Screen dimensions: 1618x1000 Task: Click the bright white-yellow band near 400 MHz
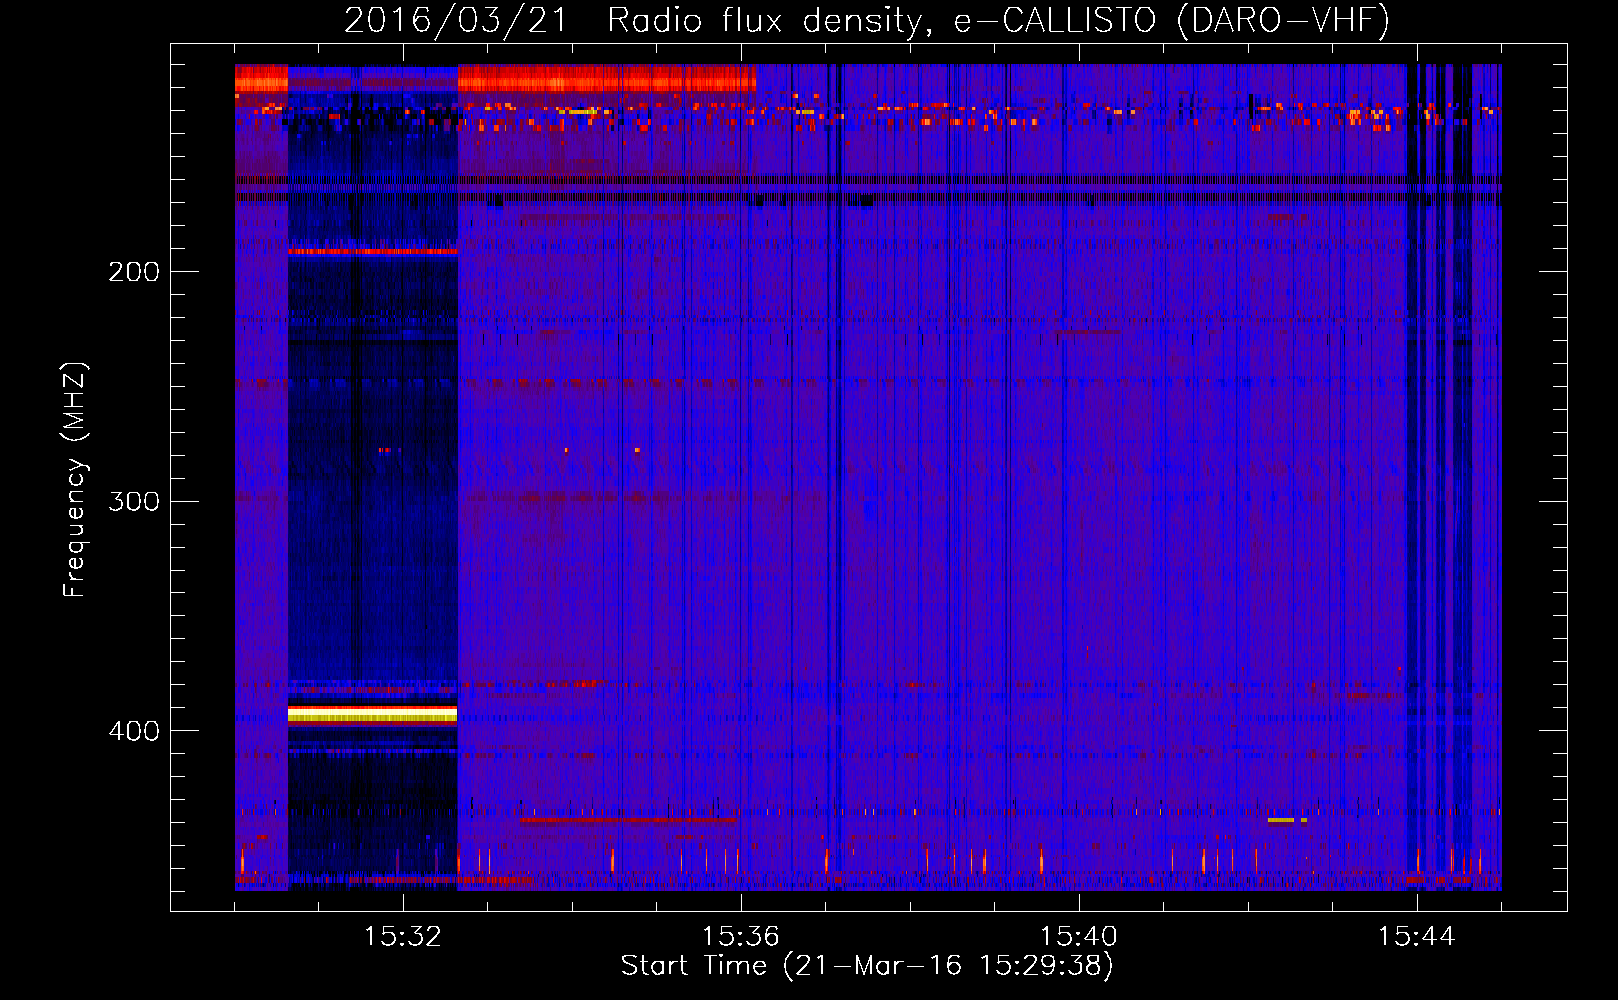(x=372, y=714)
